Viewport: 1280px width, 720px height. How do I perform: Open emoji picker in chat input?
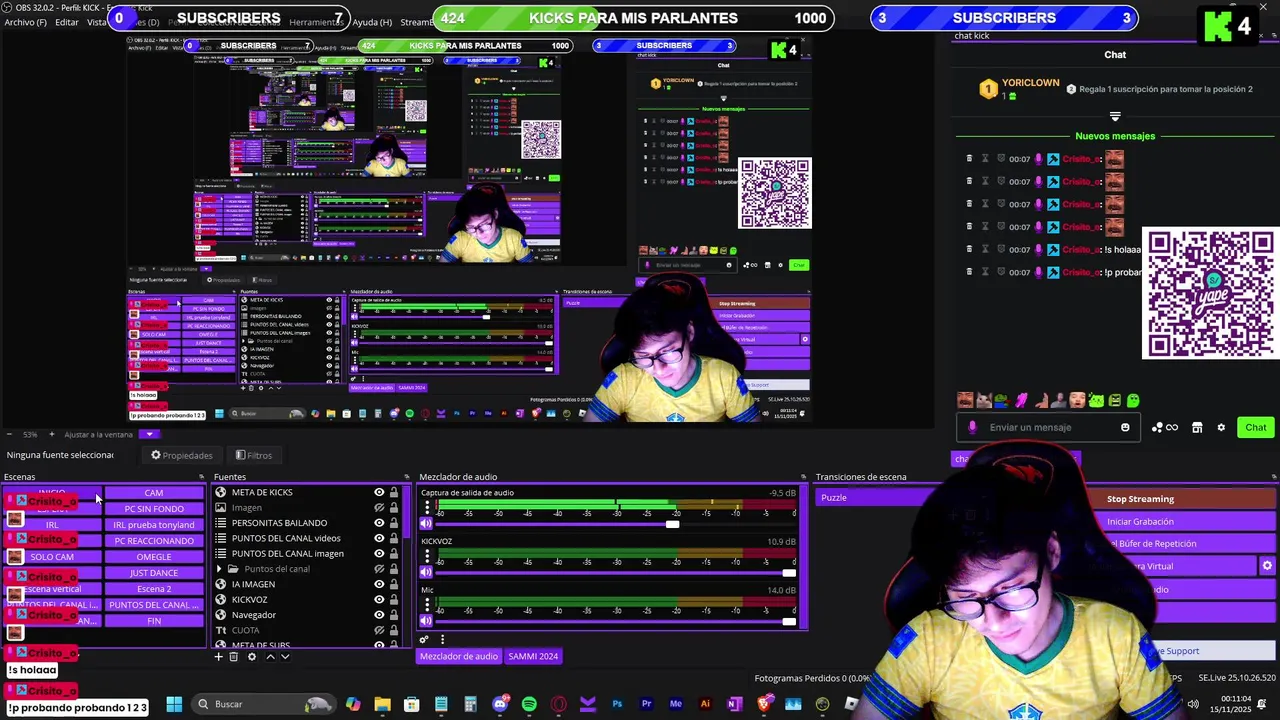[x=1125, y=428]
